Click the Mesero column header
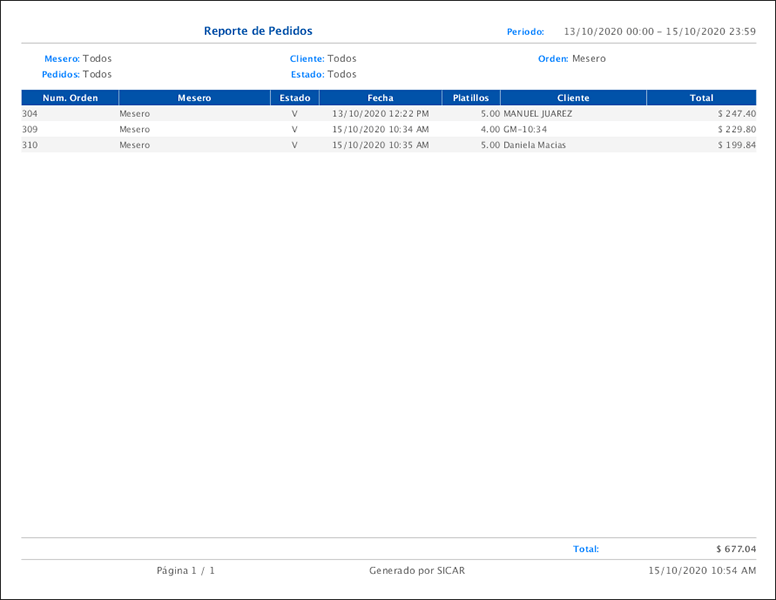The image size is (776, 600). (194, 98)
